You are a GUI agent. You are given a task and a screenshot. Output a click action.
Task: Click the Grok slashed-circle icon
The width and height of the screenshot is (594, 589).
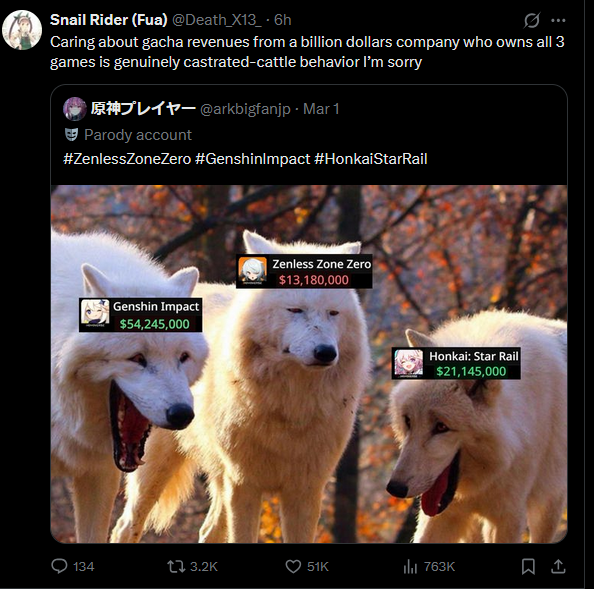click(x=531, y=20)
